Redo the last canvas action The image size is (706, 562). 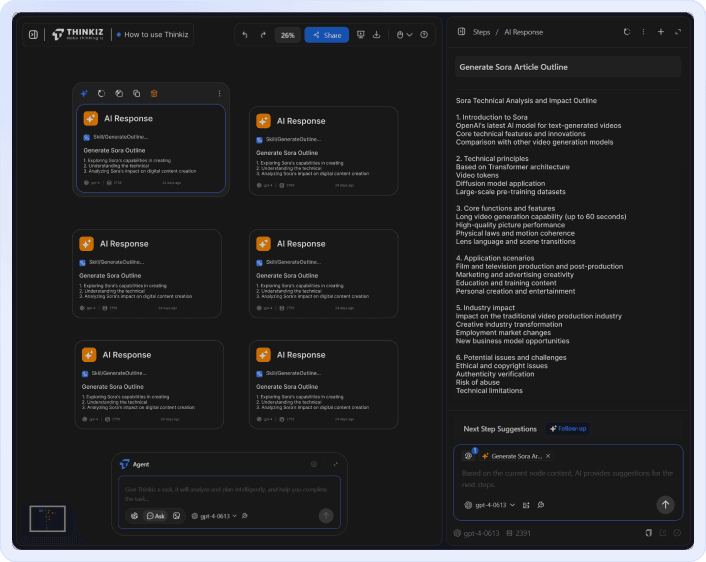pyautogui.click(x=263, y=35)
